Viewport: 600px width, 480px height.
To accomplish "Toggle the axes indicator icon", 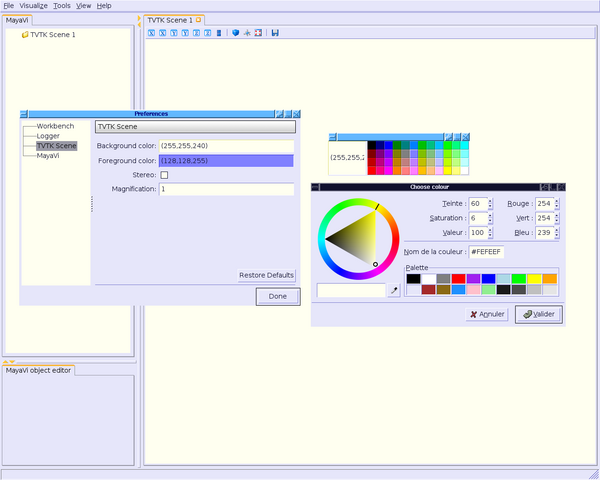I will point(247,33).
